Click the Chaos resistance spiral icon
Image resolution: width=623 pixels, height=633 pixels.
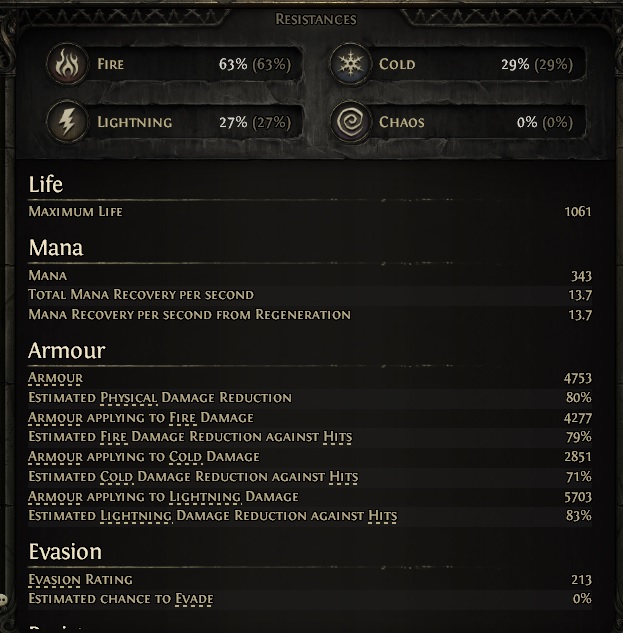pyautogui.click(x=350, y=122)
